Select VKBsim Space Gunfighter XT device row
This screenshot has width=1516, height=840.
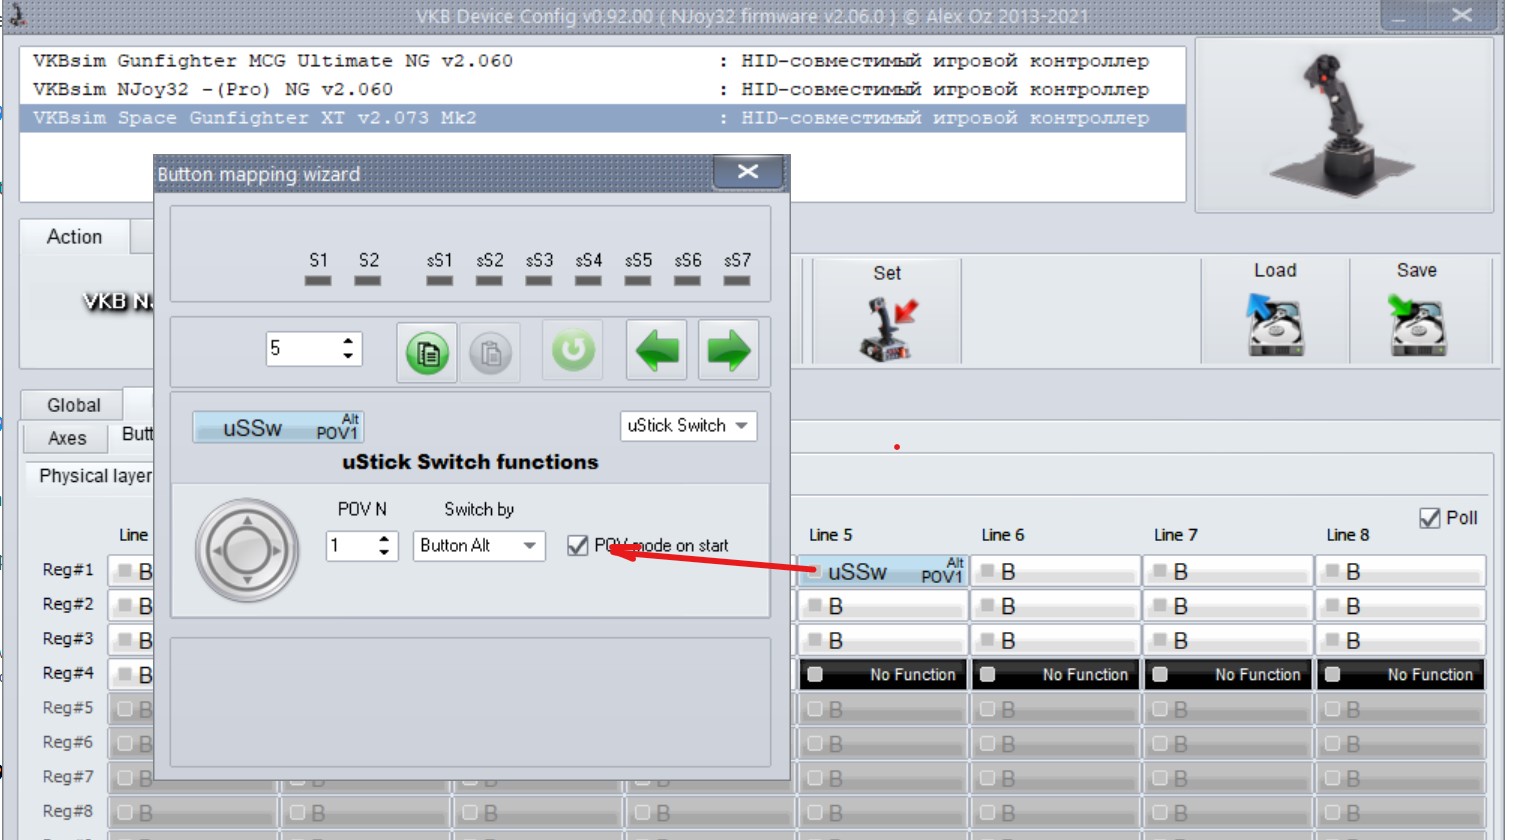tap(602, 118)
